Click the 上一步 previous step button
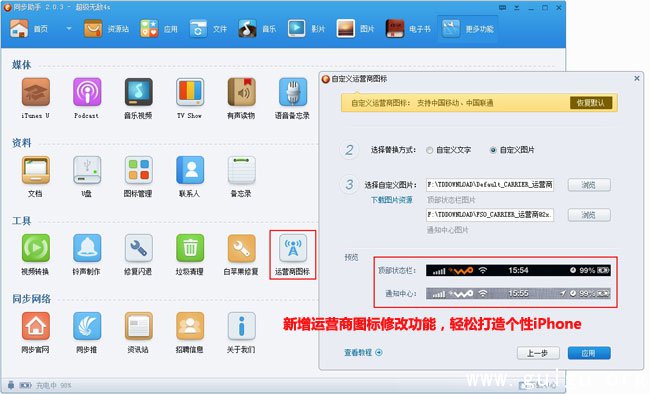This screenshot has width=650, height=394. pos(538,353)
